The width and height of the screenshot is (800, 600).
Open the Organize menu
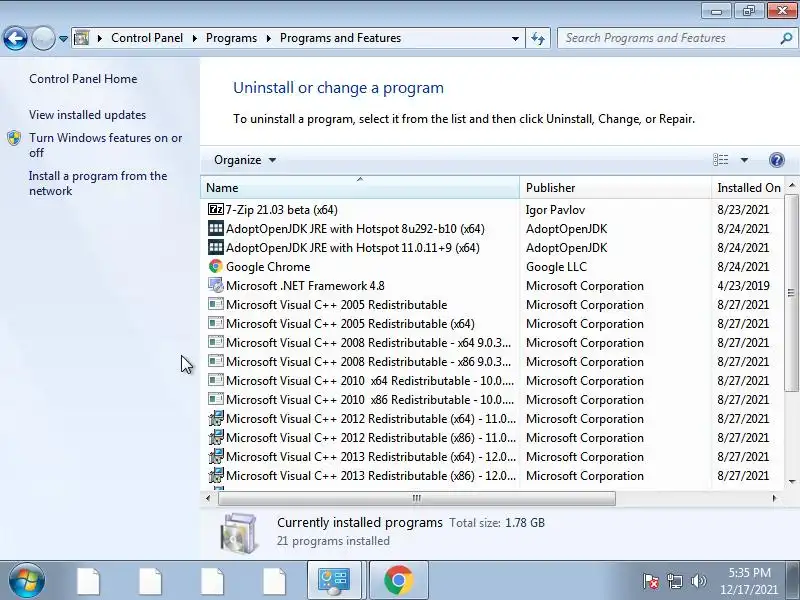pyautogui.click(x=245, y=160)
